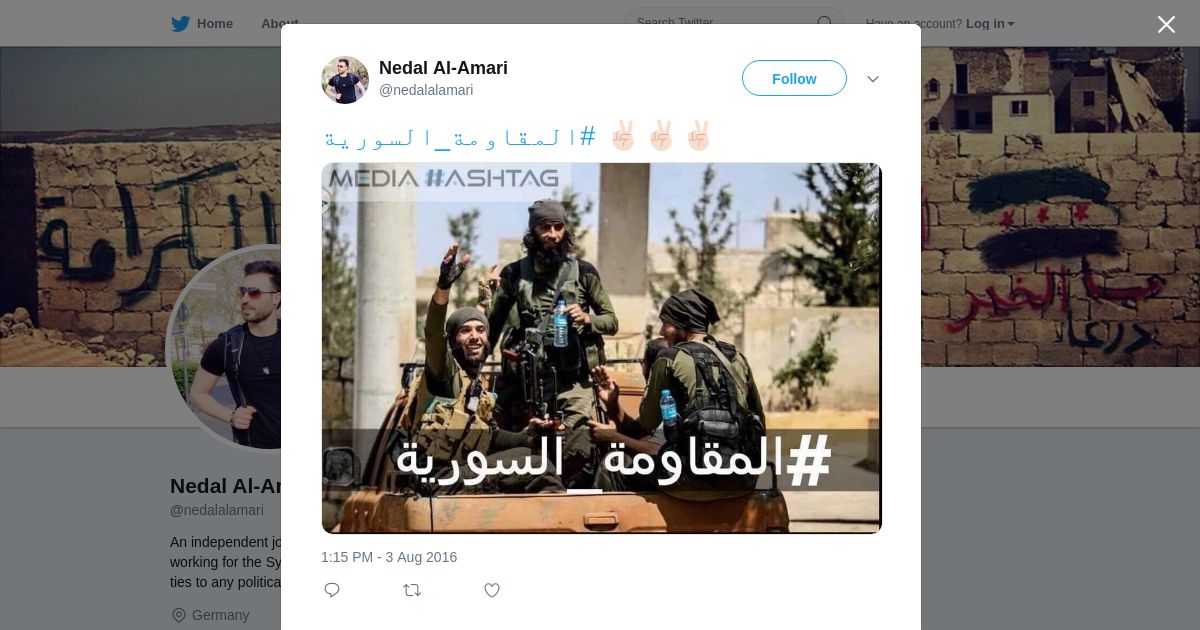Open the tweet's attached photo

(x=601, y=348)
